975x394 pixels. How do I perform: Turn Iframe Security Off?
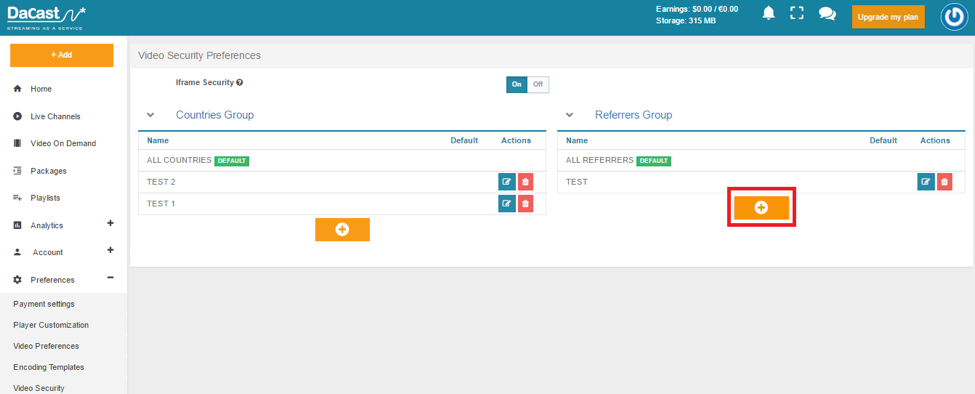[x=538, y=85]
